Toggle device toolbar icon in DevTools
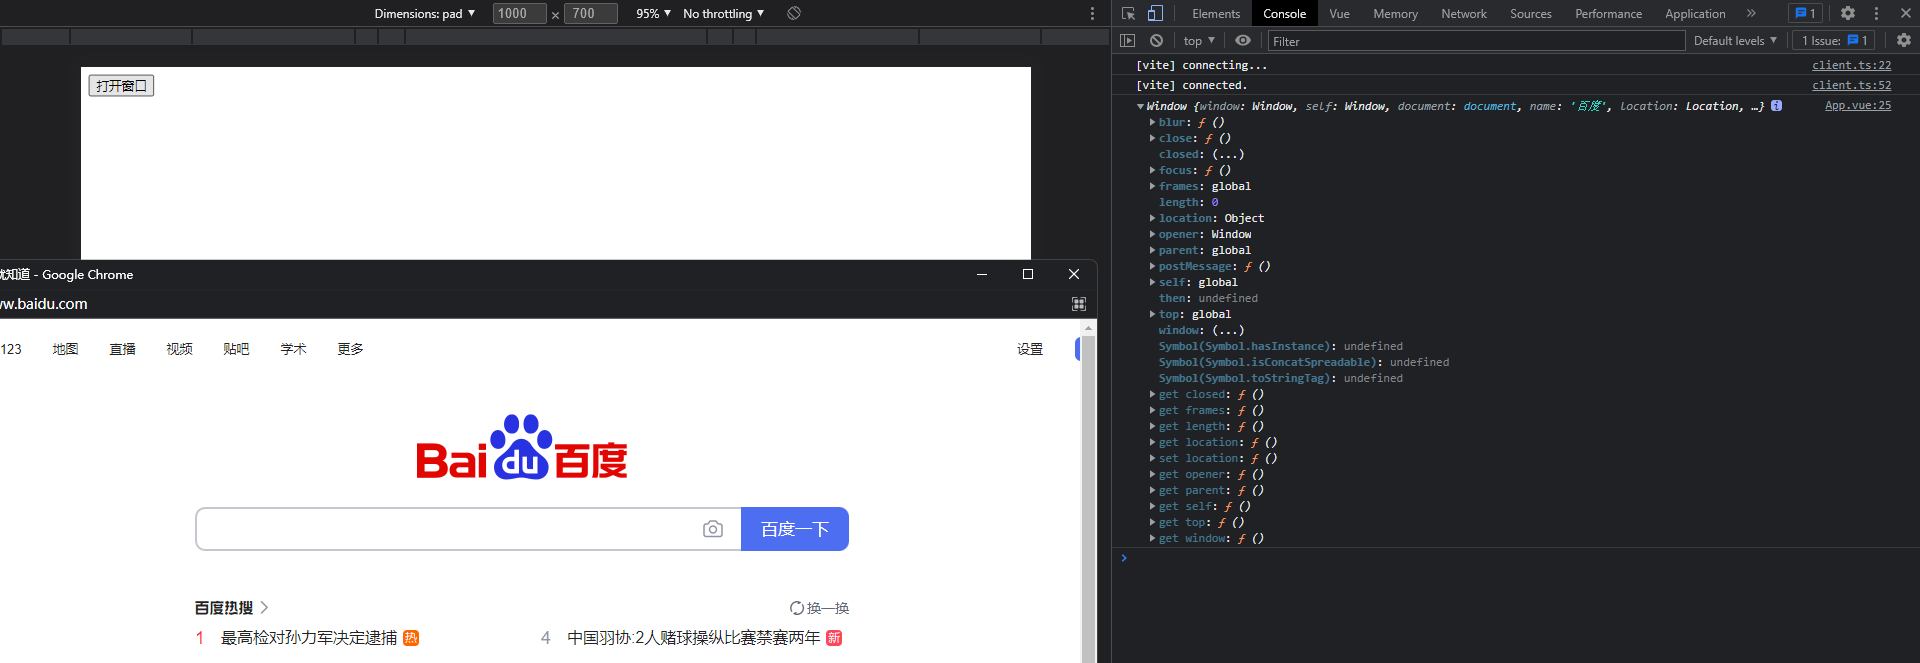The height and width of the screenshot is (663, 1920). pyautogui.click(x=1155, y=13)
